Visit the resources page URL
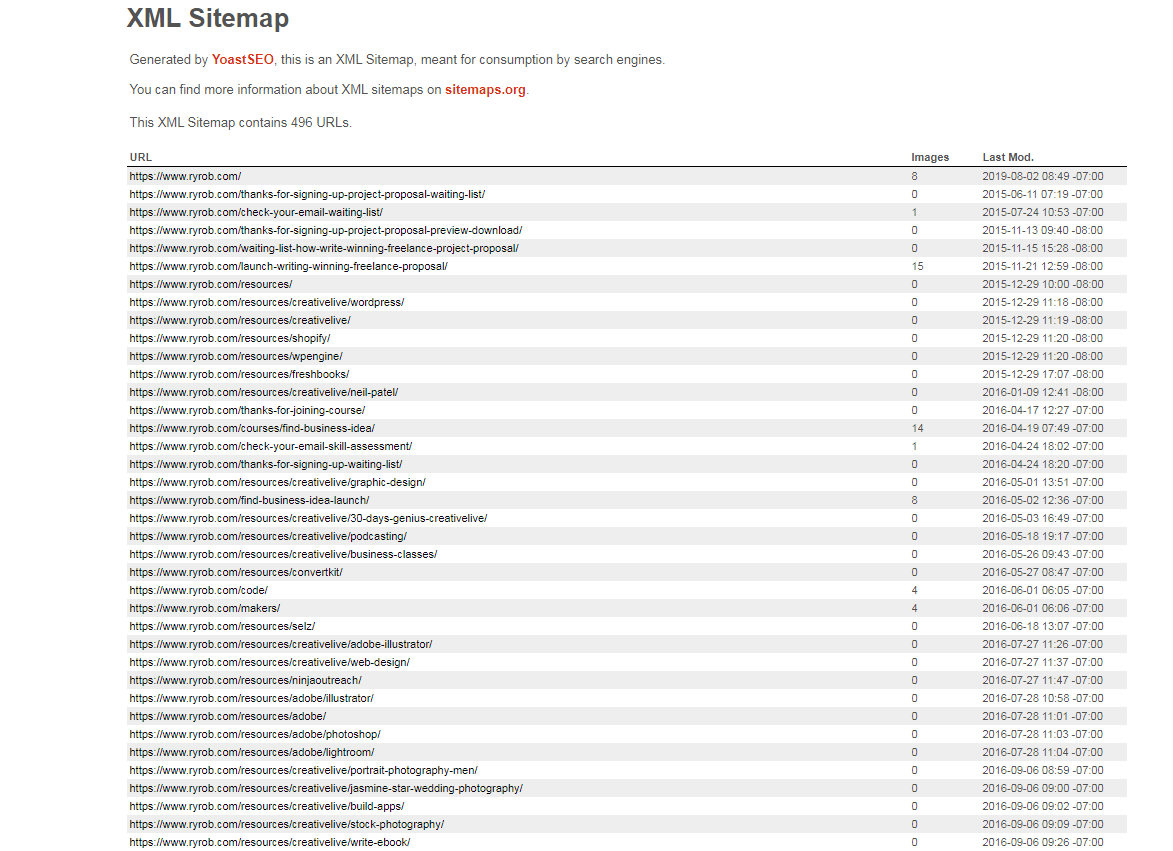This screenshot has height=851, width=1173. click(x=210, y=284)
